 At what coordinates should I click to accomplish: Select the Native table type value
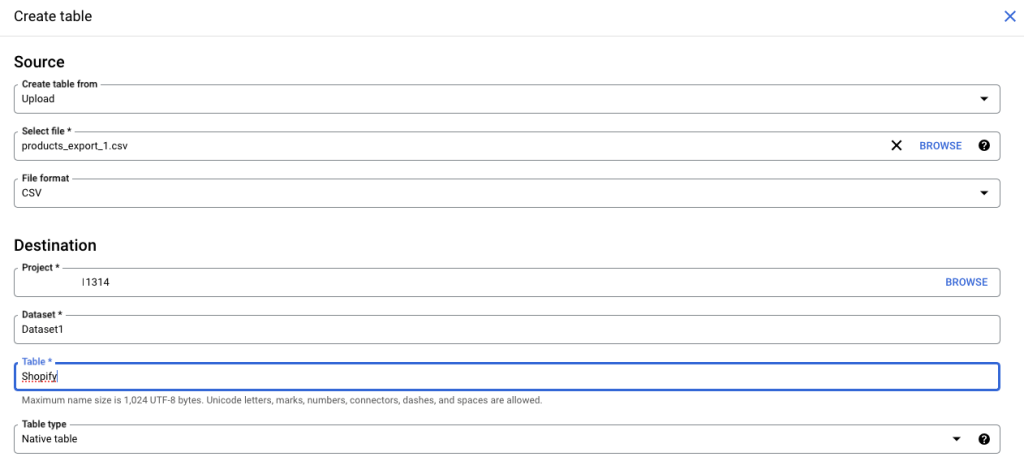pyautogui.click(x=50, y=439)
